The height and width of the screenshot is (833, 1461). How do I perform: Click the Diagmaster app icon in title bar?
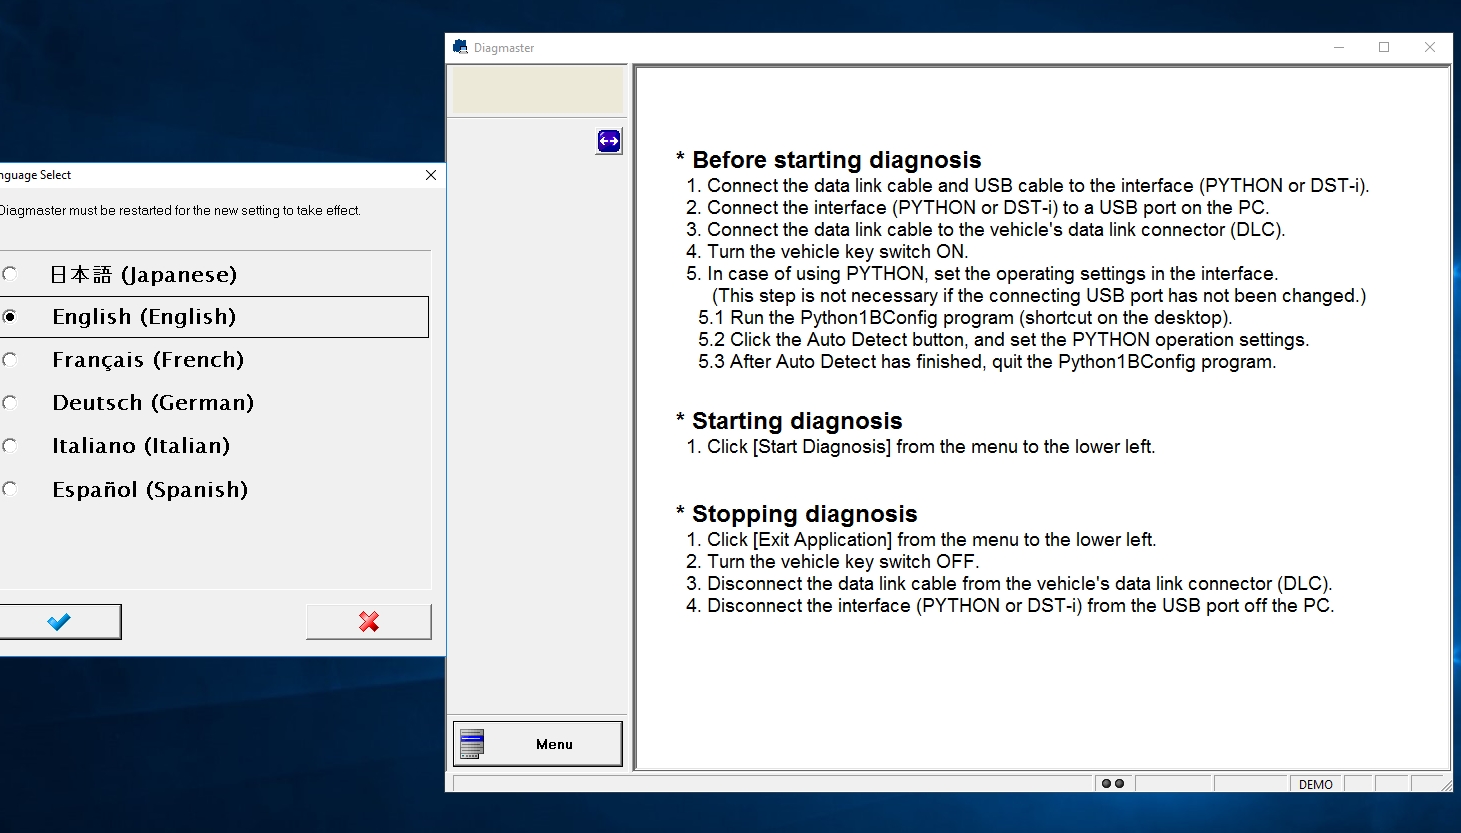460,47
